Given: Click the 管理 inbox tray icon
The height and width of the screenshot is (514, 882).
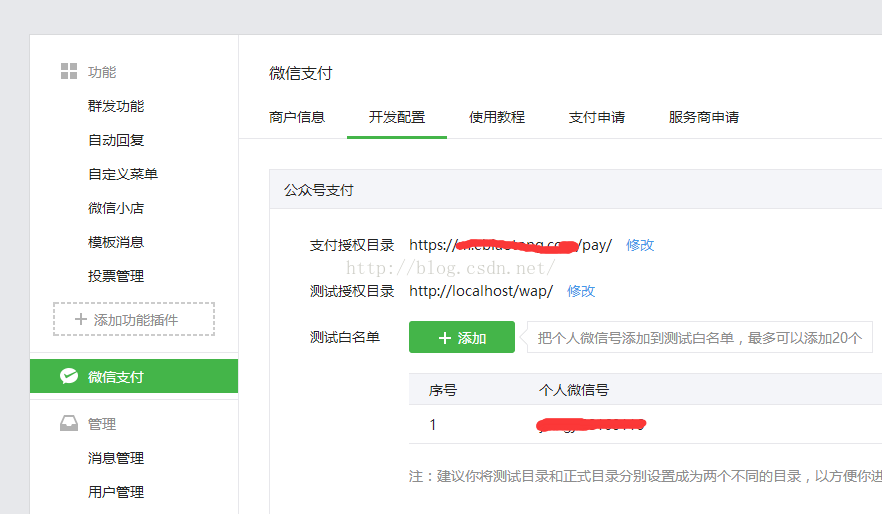Looking at the screenshot, I should [69, 423].
